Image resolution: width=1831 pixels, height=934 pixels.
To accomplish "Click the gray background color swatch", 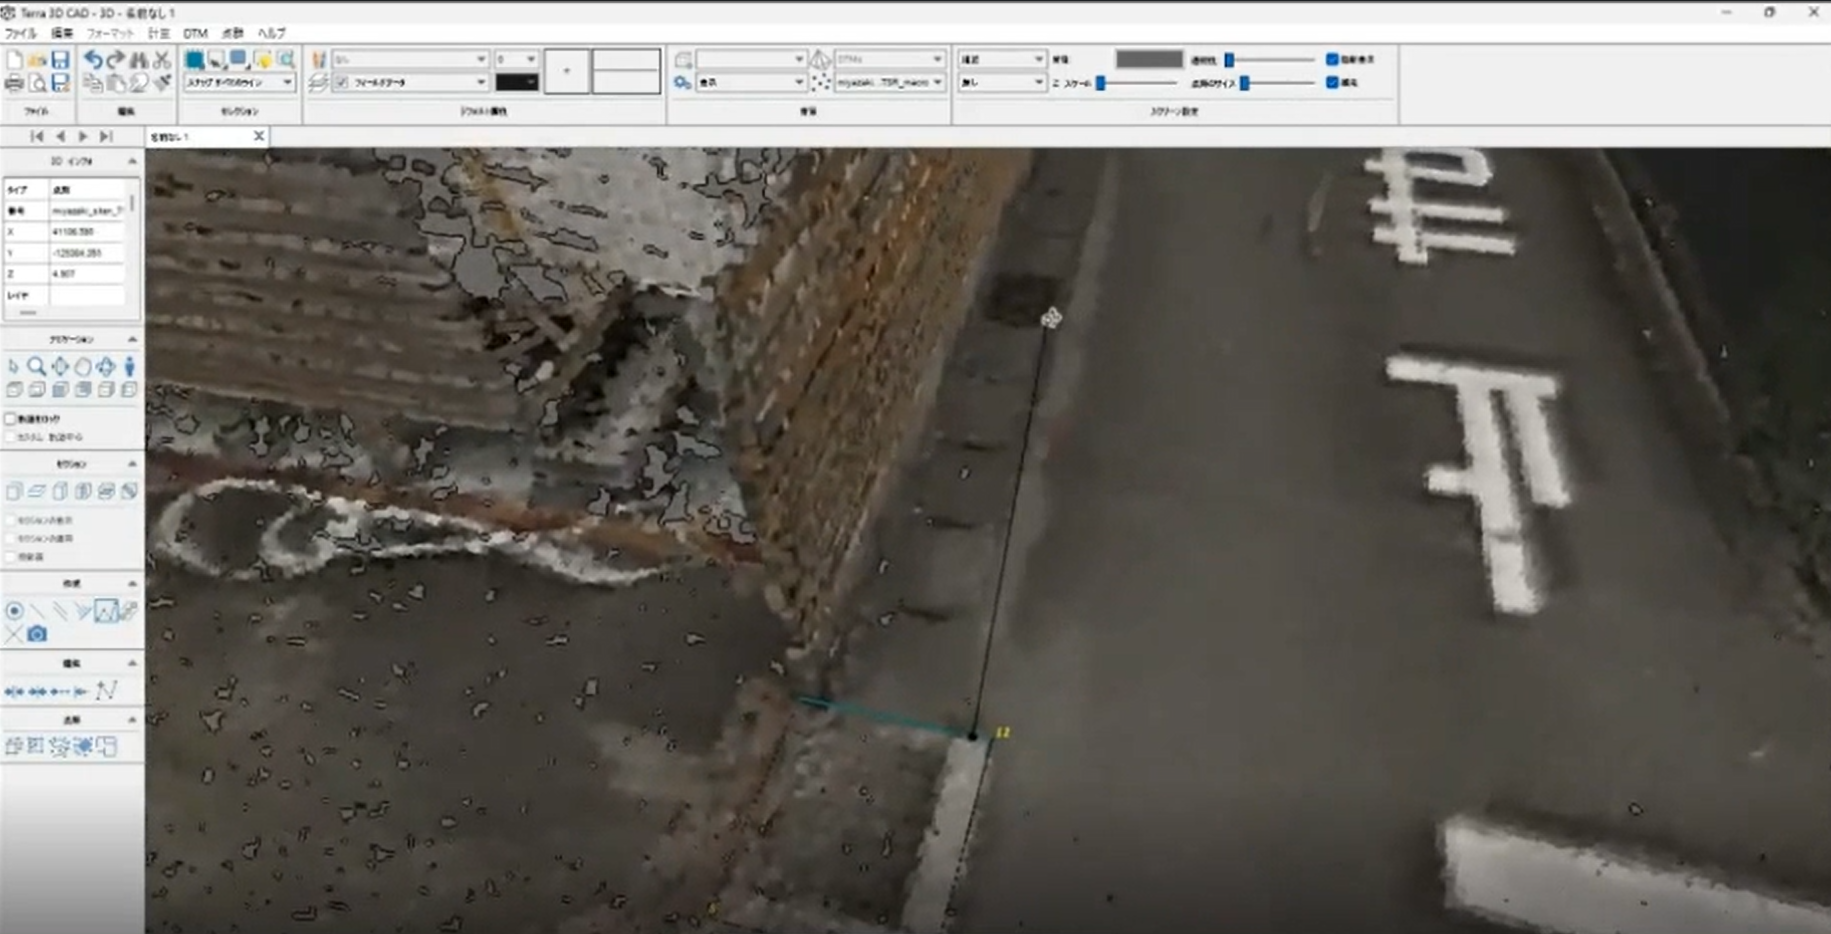I will [1149, 59].
